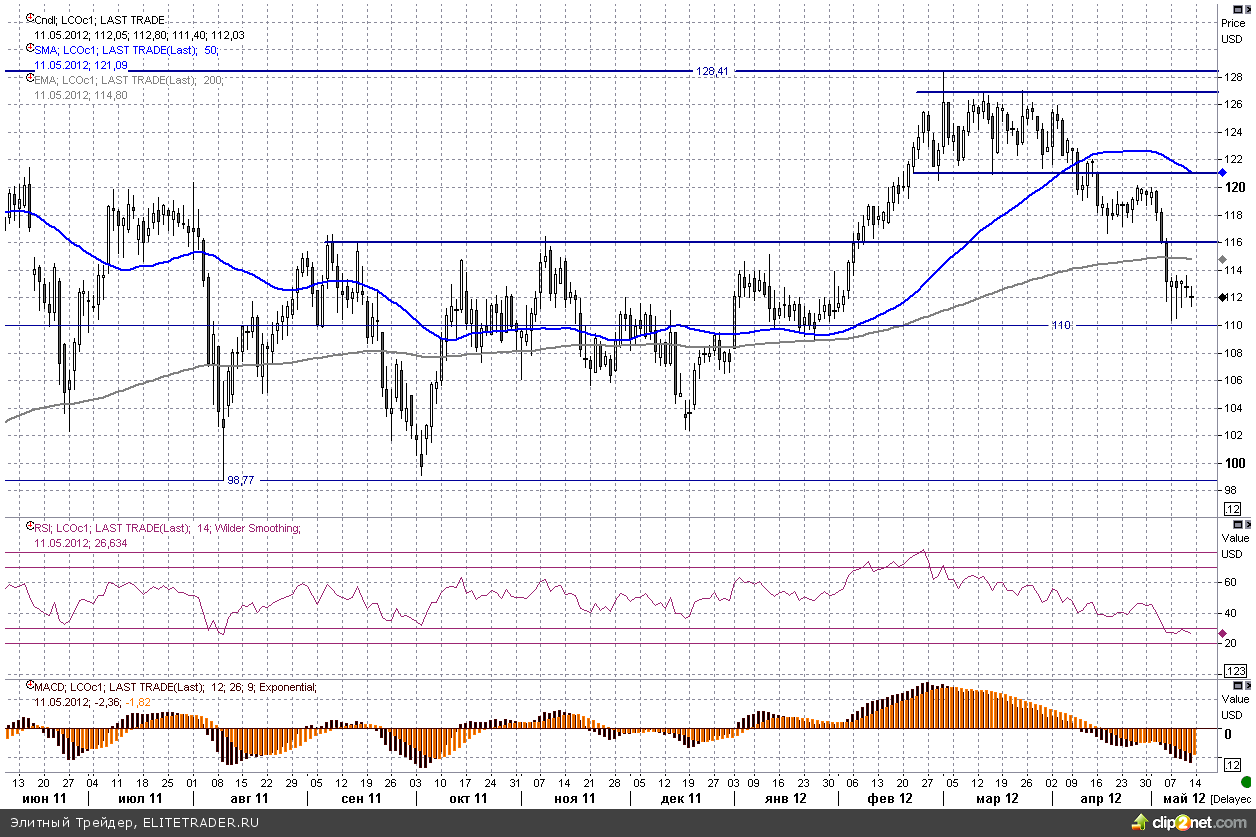Select the blue SMA value marker at 121
The width and height of the screenshot is (1256, 837).
coord(1222,173)
